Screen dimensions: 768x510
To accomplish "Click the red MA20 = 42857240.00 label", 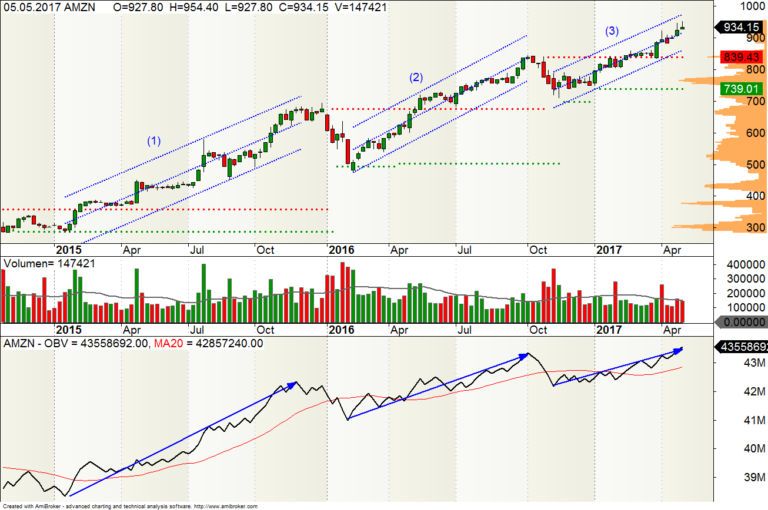I will tap(209, 343).
